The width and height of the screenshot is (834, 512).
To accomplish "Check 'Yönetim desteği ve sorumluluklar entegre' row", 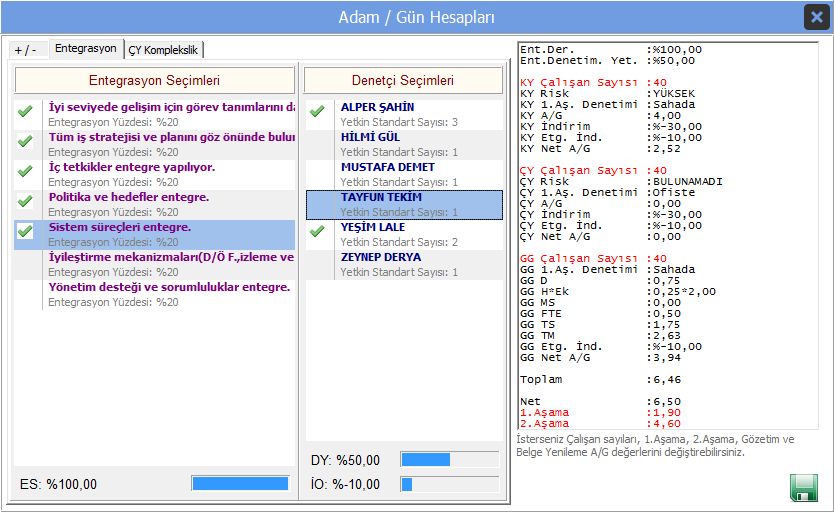I will click(x=154, y=295).
